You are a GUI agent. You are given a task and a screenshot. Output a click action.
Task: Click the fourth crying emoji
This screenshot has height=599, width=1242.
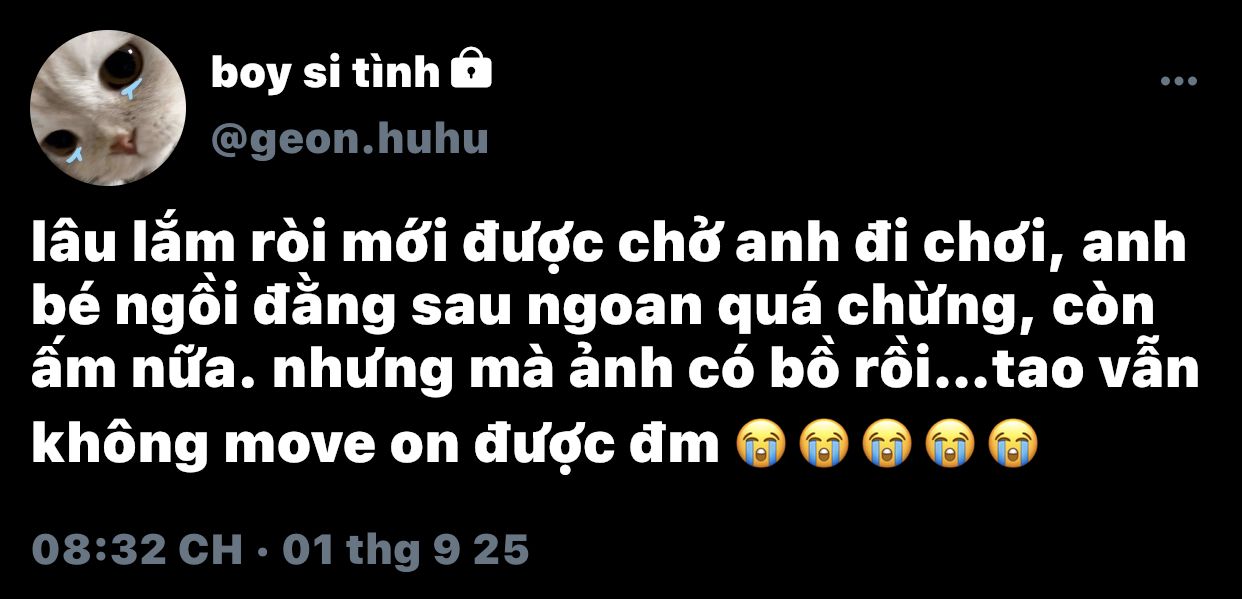[x=949, y=442]
